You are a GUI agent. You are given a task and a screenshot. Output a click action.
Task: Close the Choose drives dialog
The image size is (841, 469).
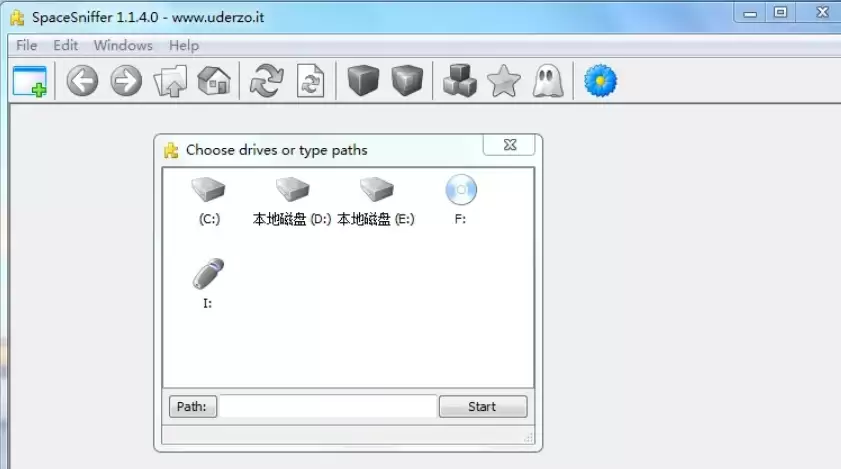click(509, 145)
